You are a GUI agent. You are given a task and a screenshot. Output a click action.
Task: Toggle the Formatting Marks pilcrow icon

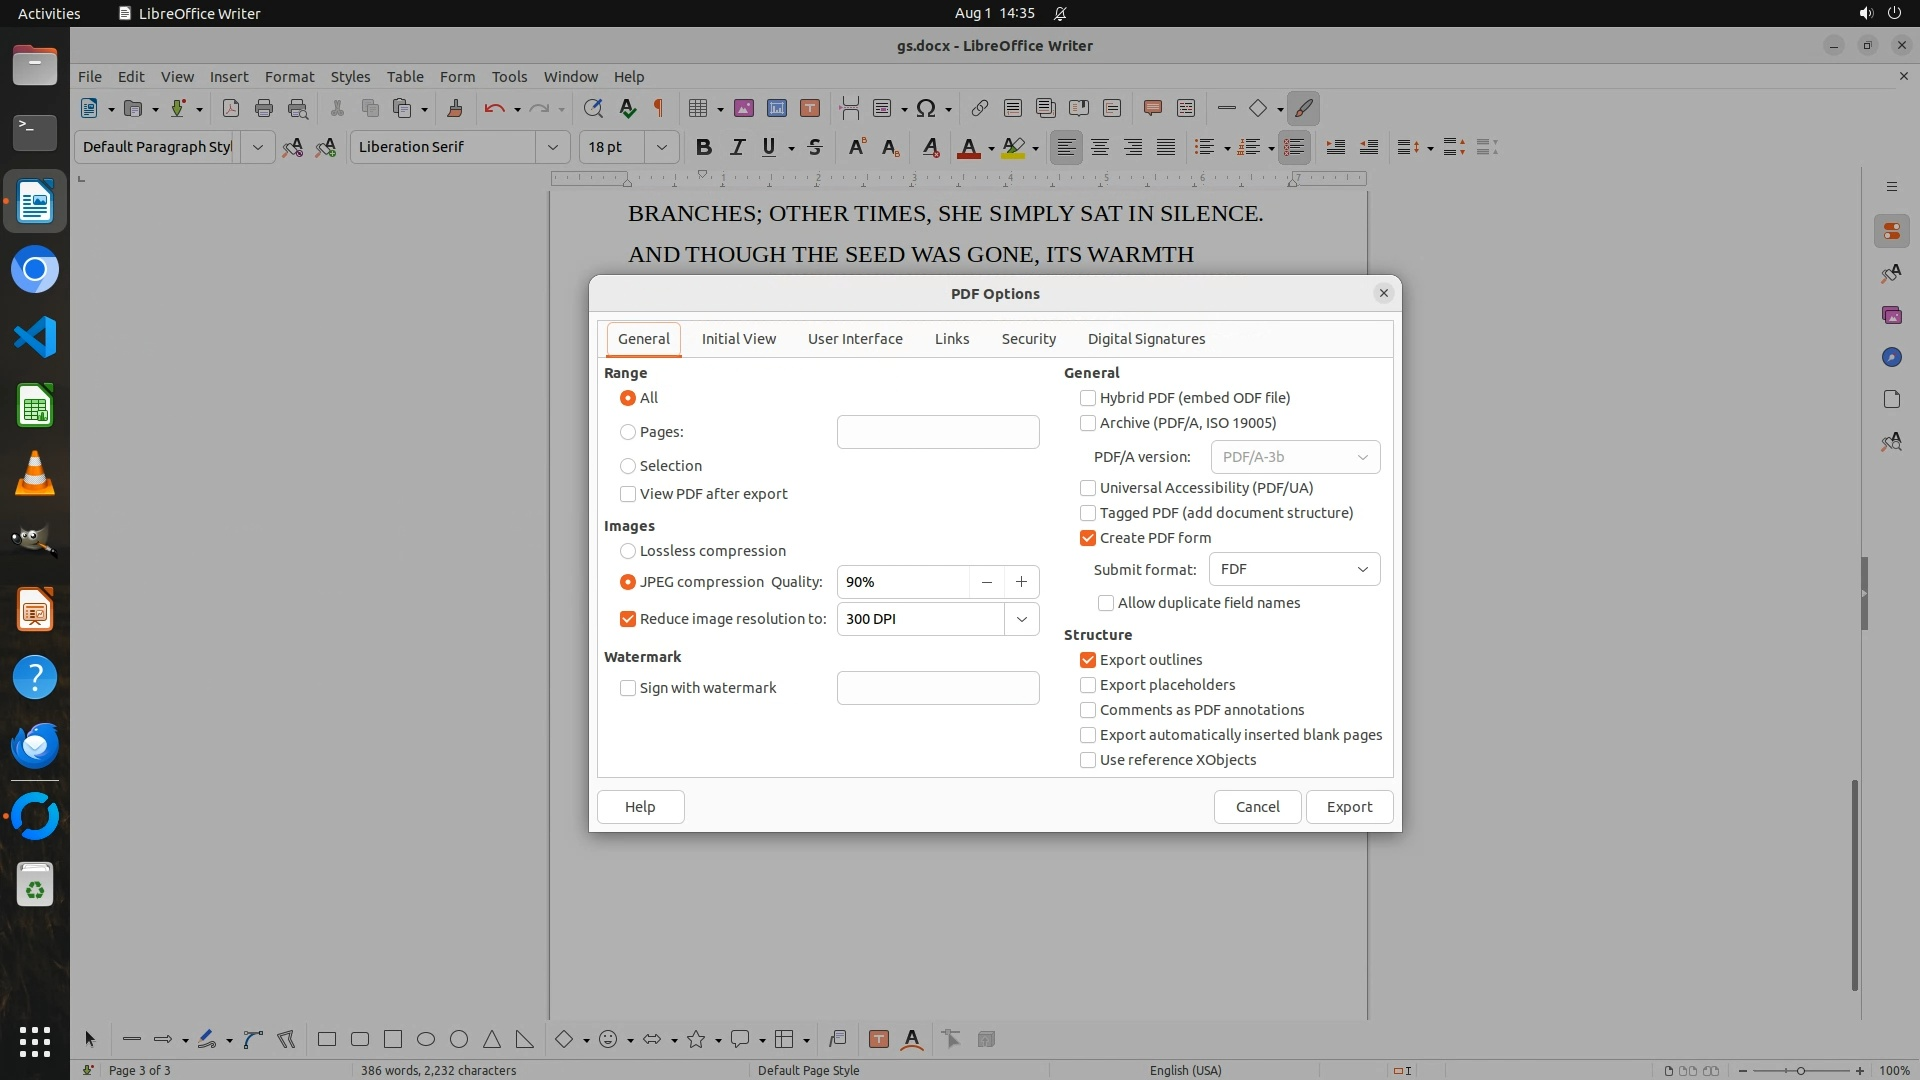(659, 108)
